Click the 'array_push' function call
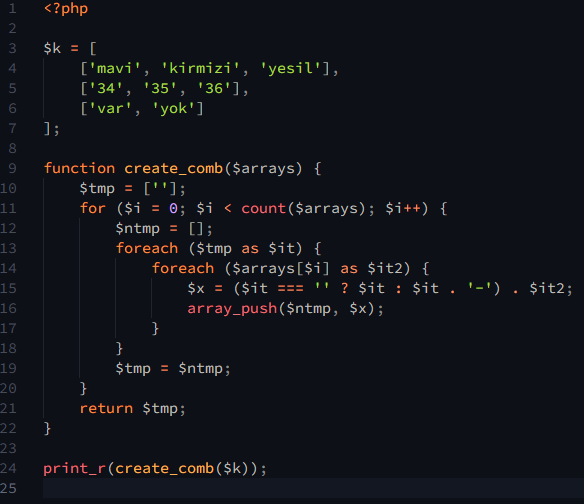 (x=232, y=309)
